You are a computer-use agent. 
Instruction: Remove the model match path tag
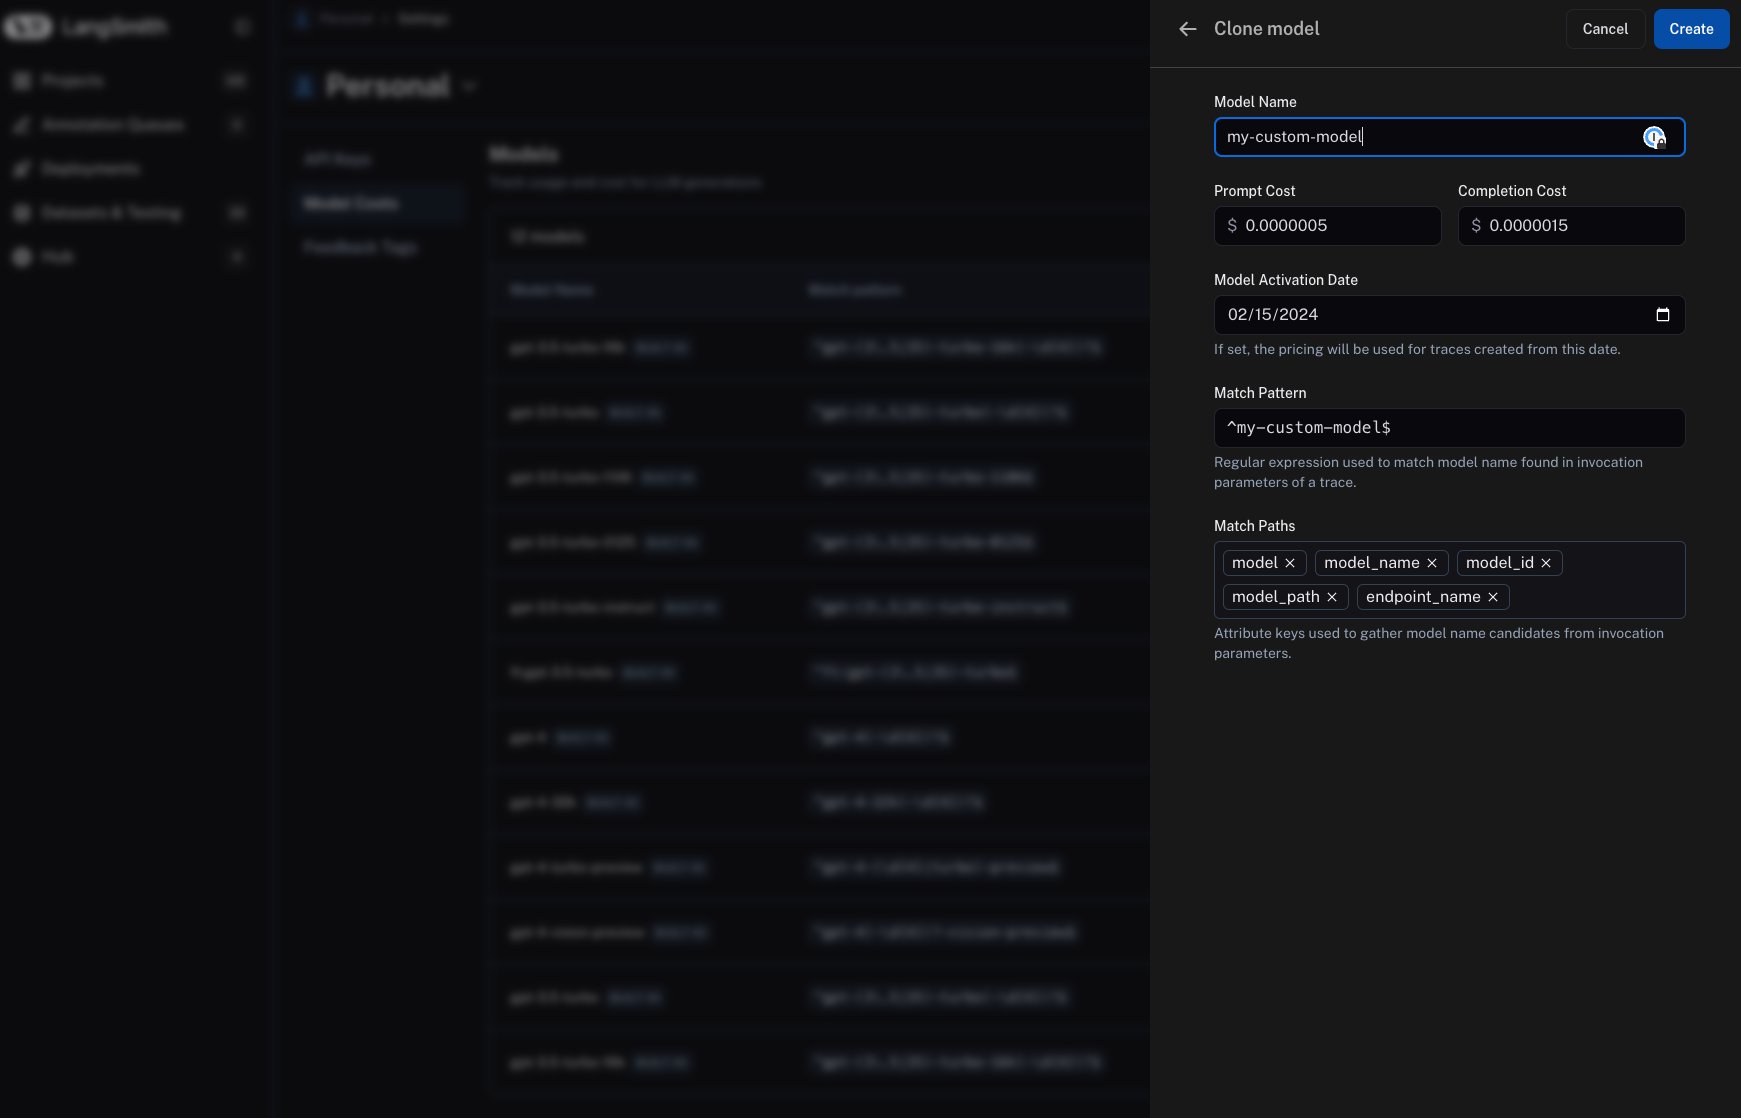tap(1290, 563)
